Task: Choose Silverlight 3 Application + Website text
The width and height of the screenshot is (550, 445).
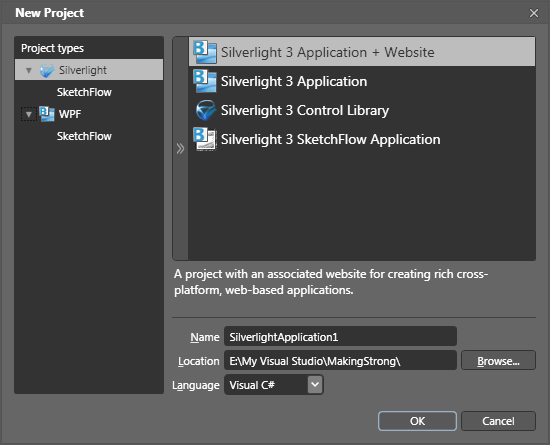Action: click(x=327, y=52)
